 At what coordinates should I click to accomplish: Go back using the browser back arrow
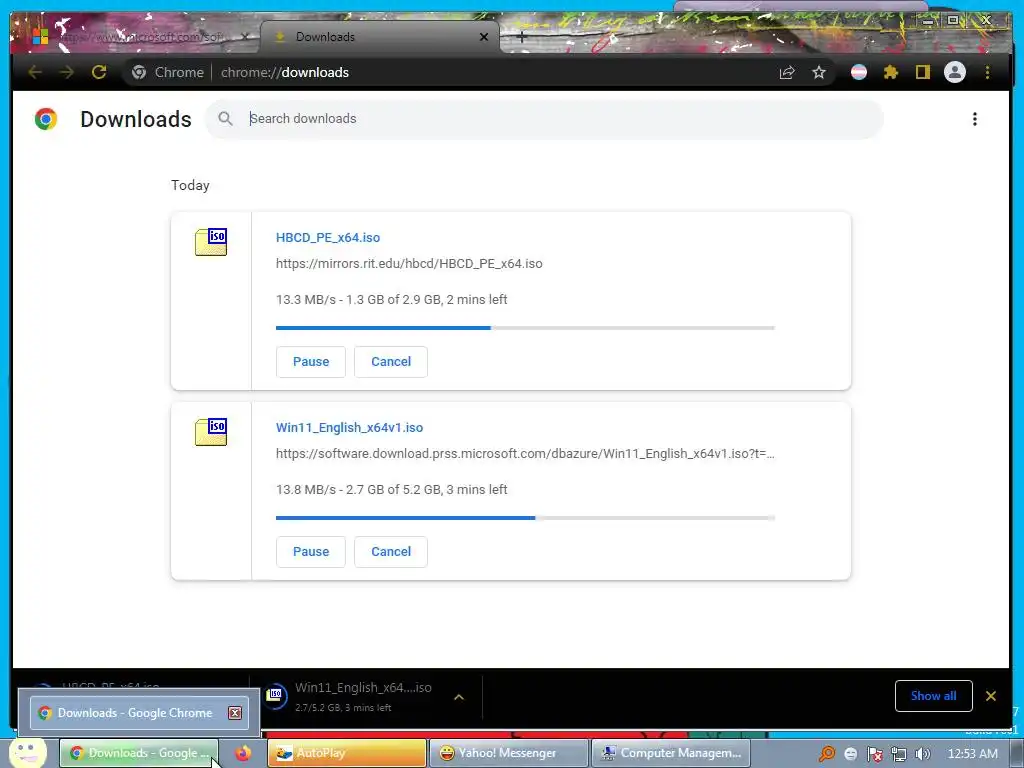point(35,72)
